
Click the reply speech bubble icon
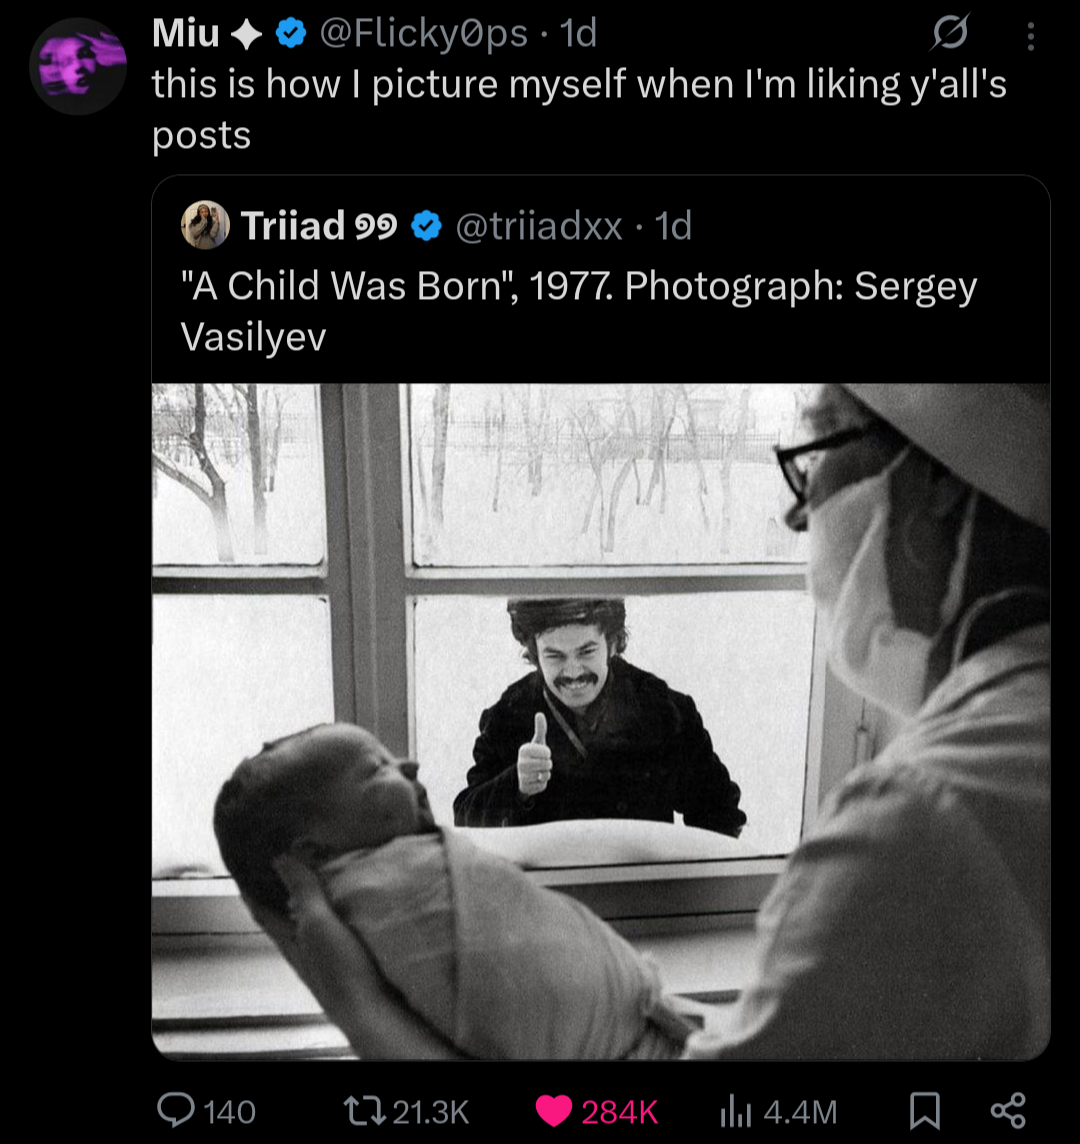click(x=176, y=1110)
